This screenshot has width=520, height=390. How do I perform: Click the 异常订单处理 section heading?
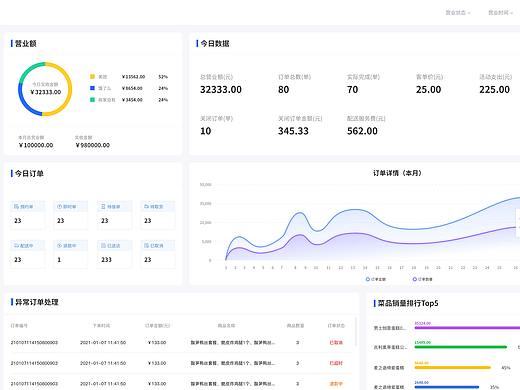tap(37, 302)
